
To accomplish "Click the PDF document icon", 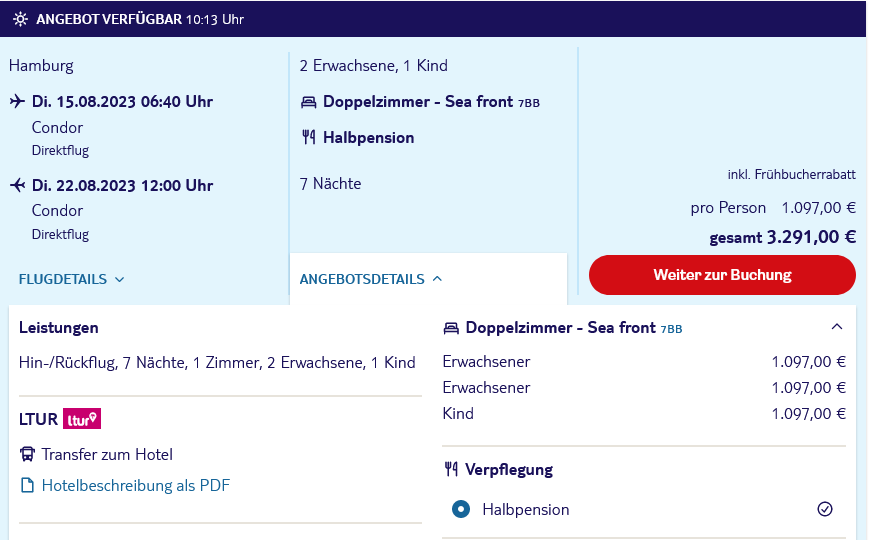I will point(27,486).
